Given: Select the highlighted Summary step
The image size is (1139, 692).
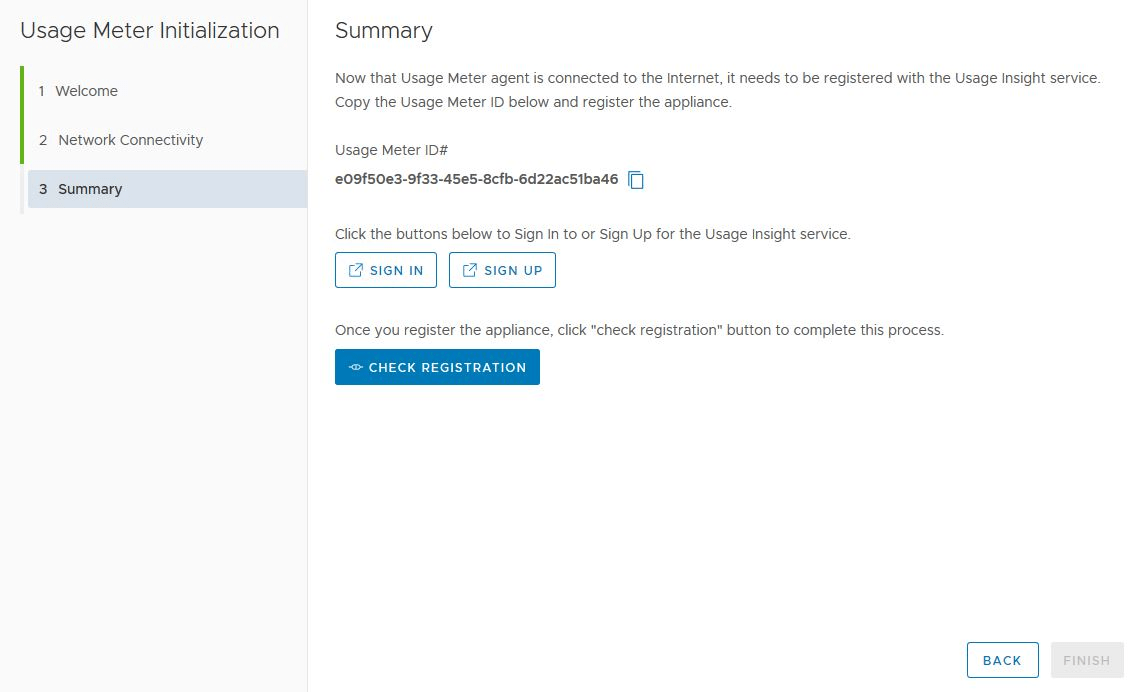Looking at the screenshot, I should (167, 189).
